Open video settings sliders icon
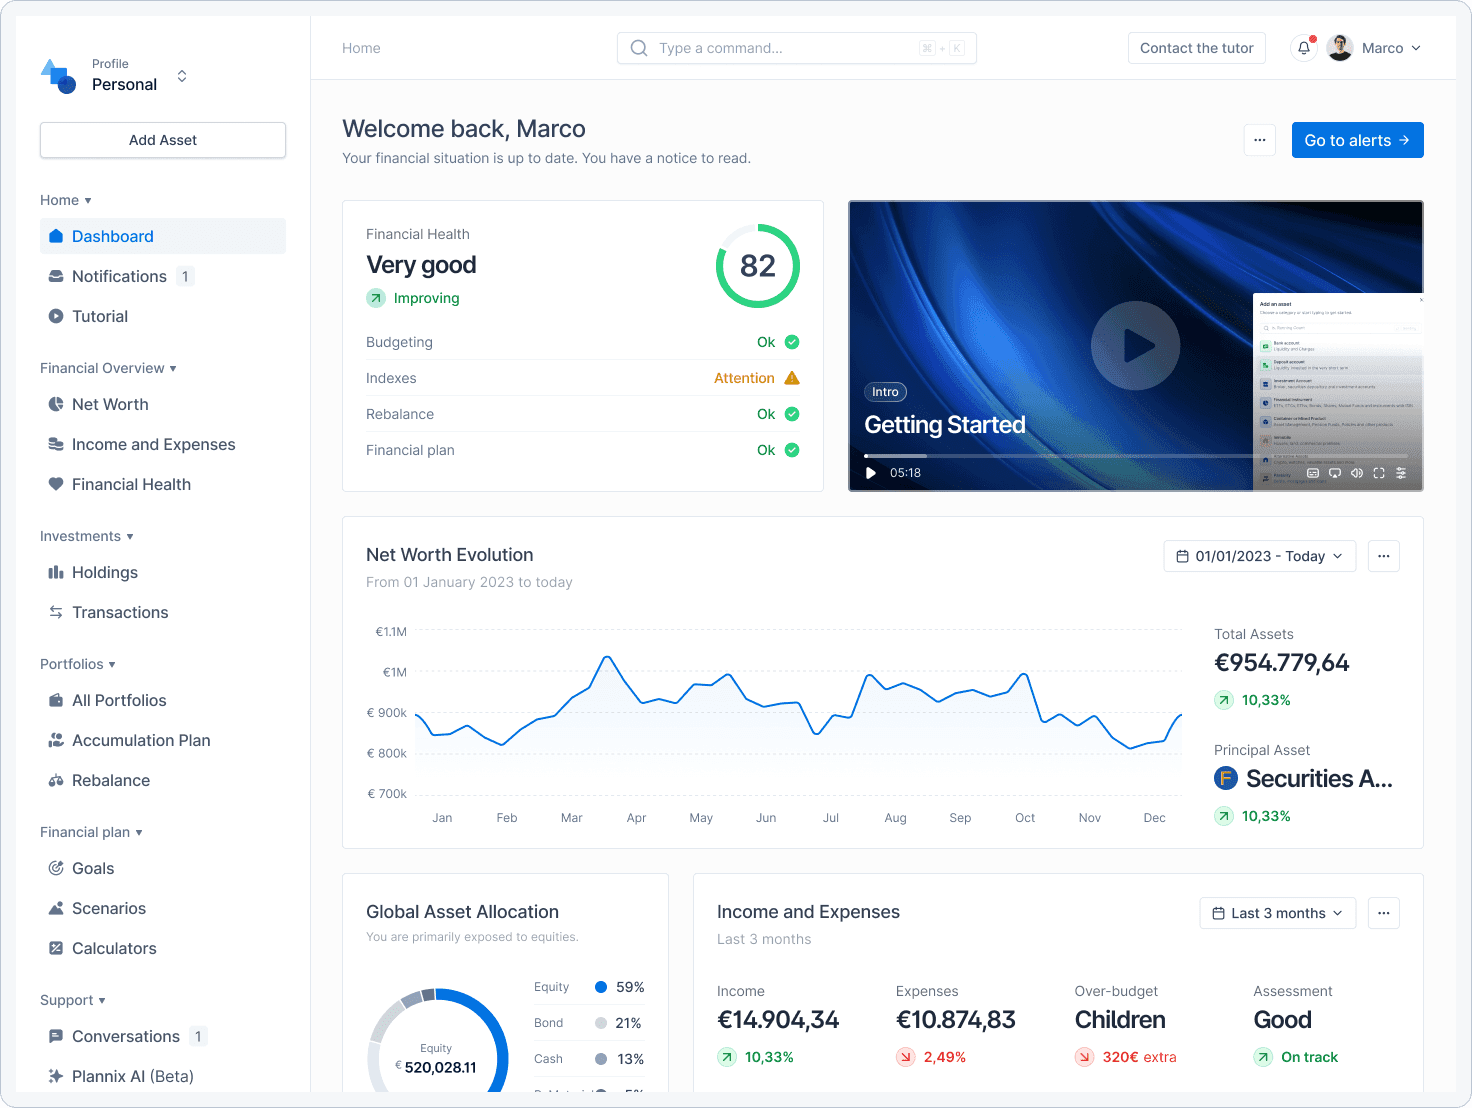 [1401, 473]
